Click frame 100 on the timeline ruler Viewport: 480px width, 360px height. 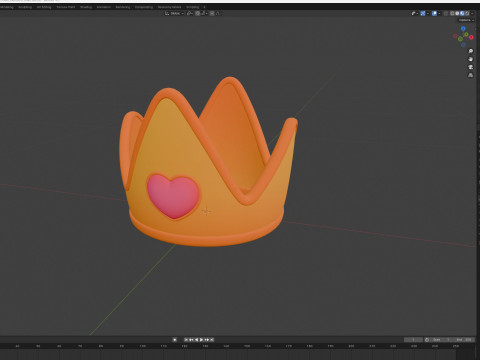[143, 346]
